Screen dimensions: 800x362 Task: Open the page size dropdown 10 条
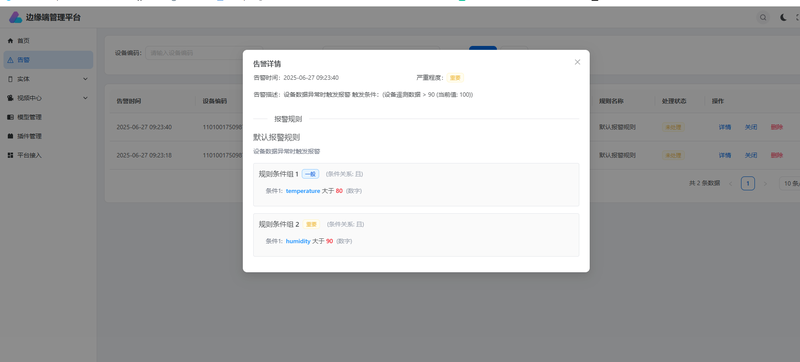pyautogui.click(x=789, y=184)
